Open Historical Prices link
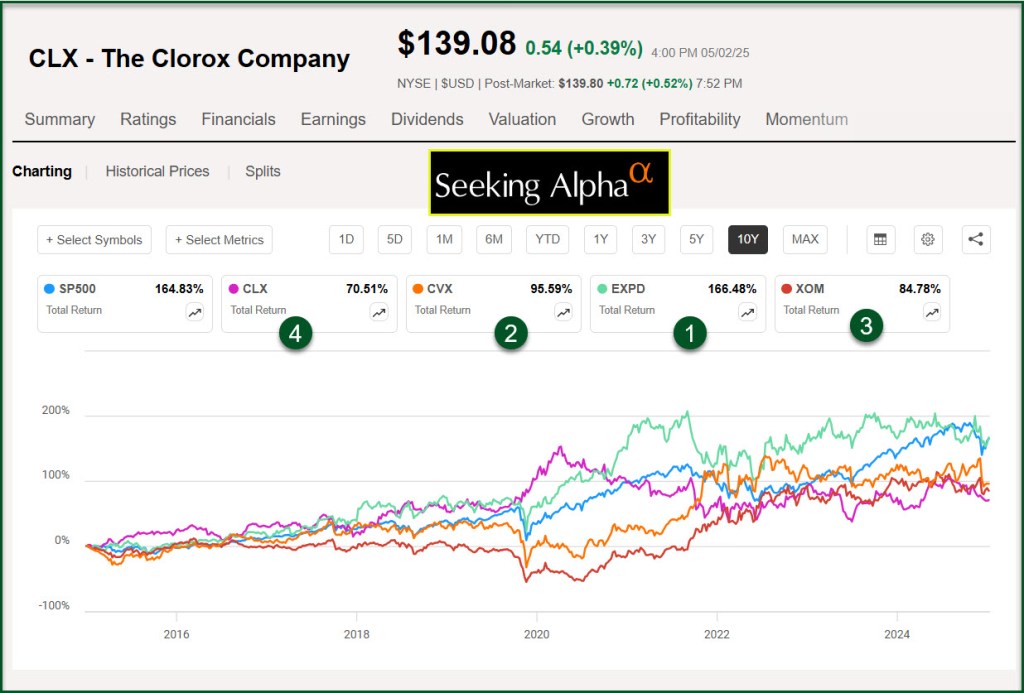 (x=157, y=171)
